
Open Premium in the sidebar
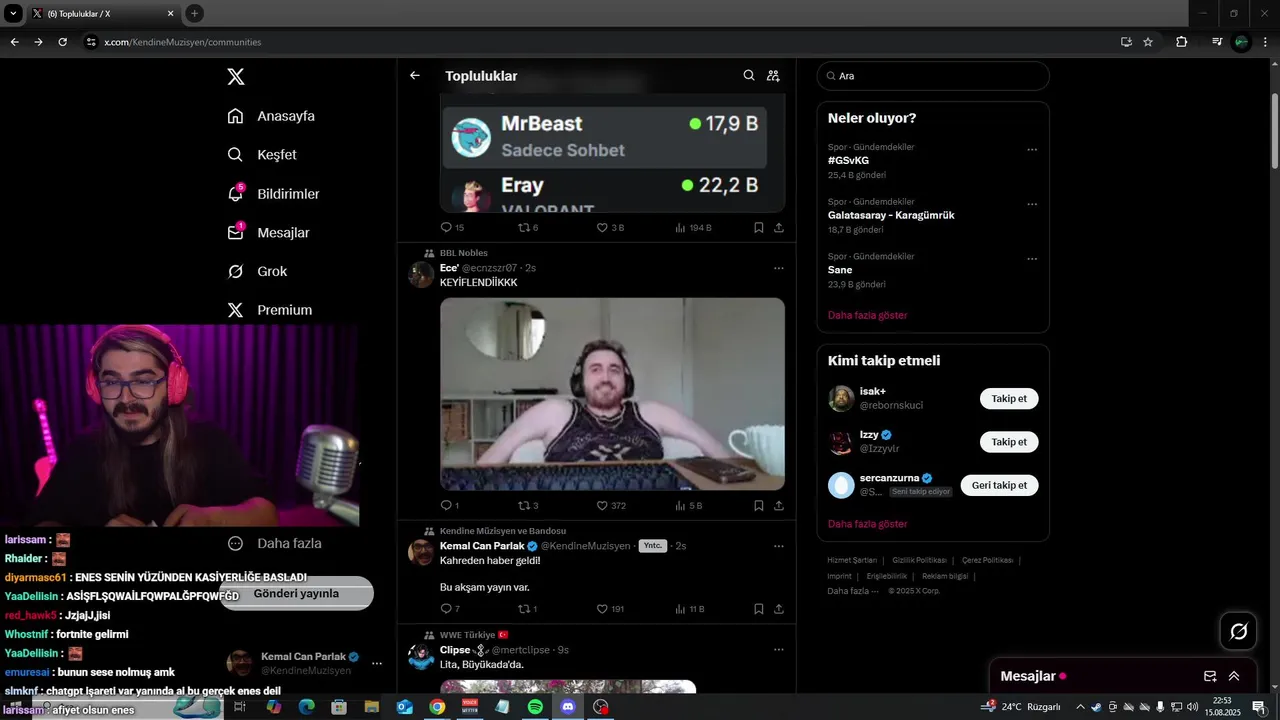pos(270,310)
